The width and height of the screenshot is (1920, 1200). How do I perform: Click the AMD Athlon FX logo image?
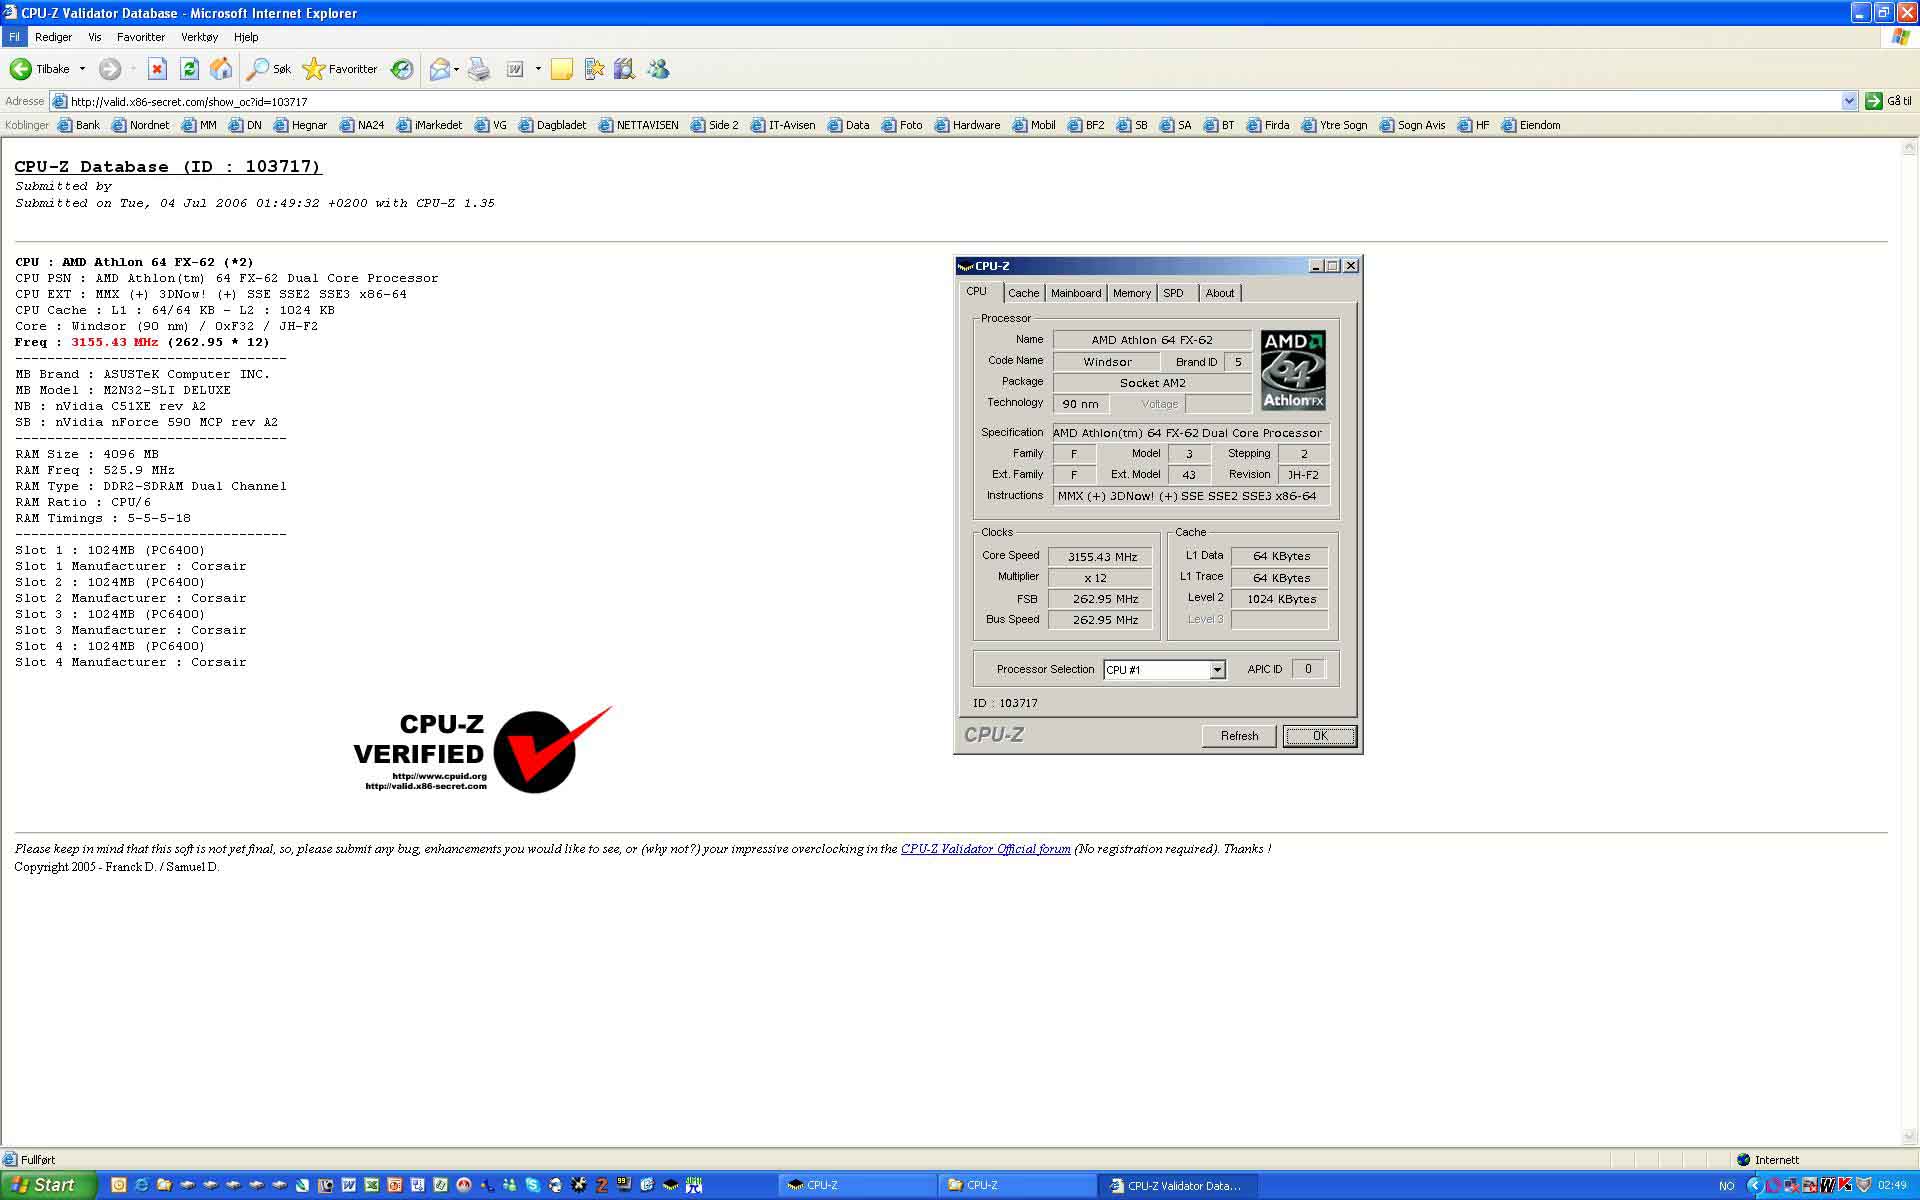pos(1293,370)
